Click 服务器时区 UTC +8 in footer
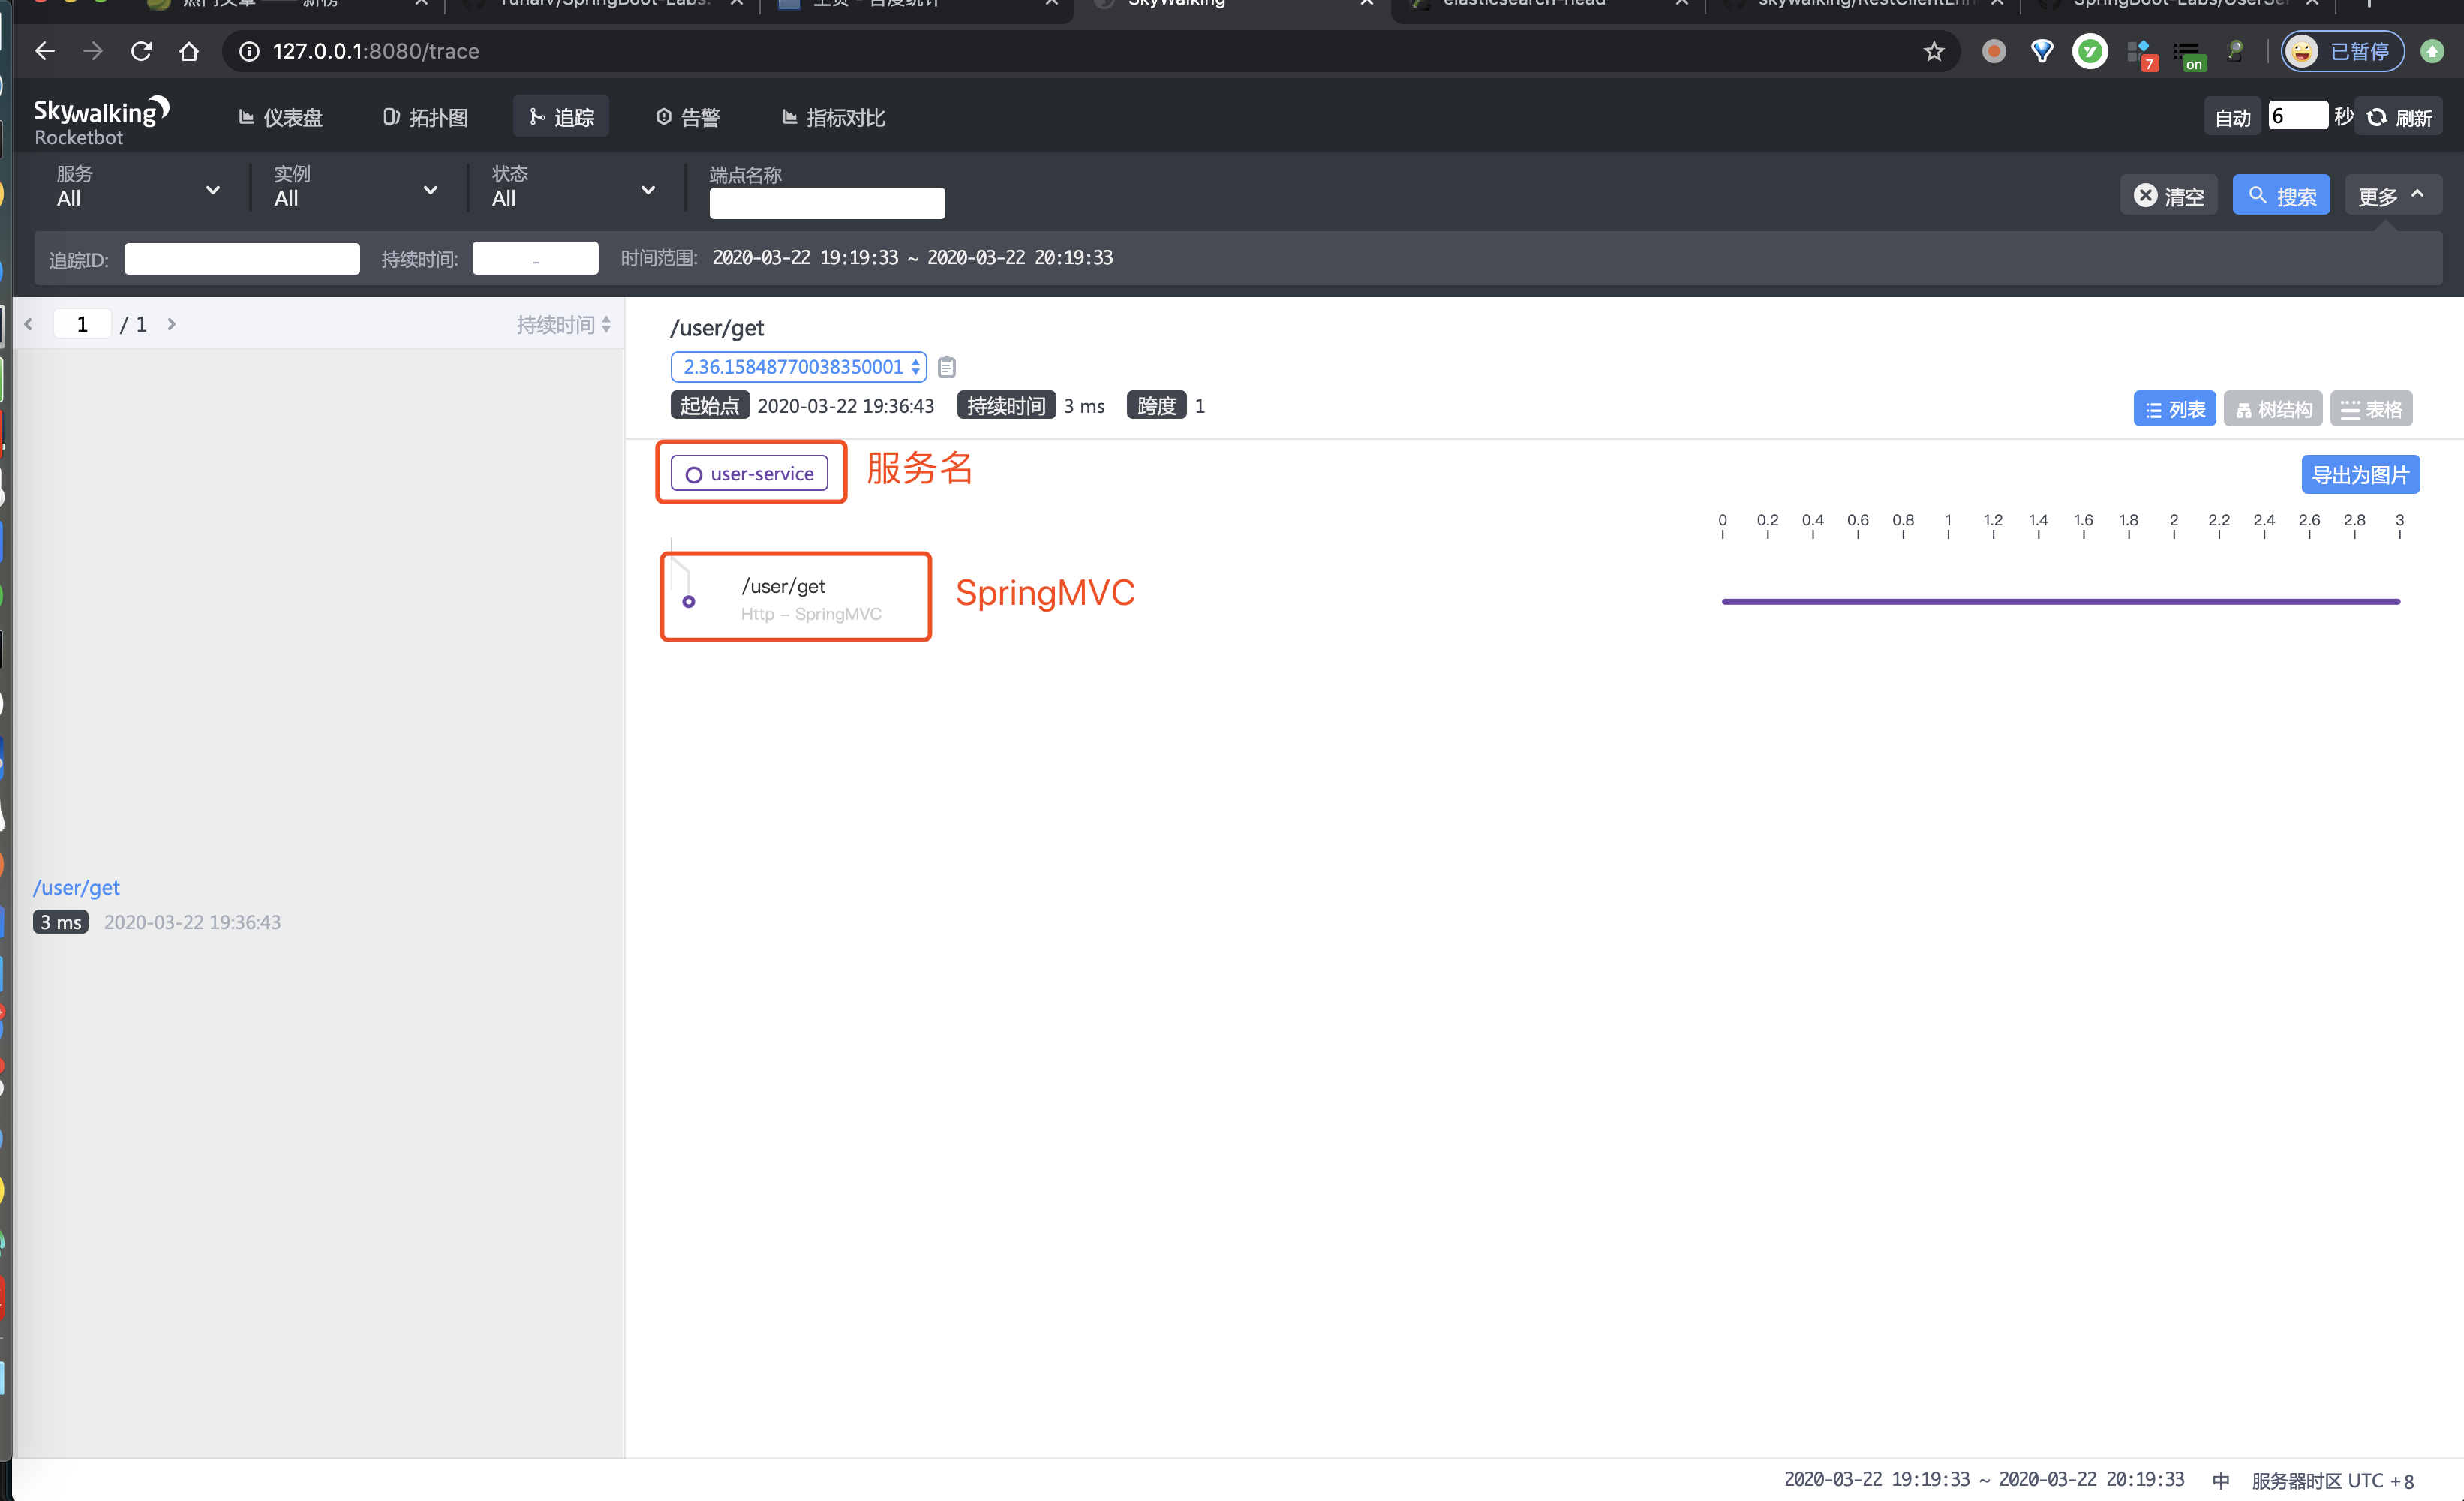 tap(2332, 1481)
